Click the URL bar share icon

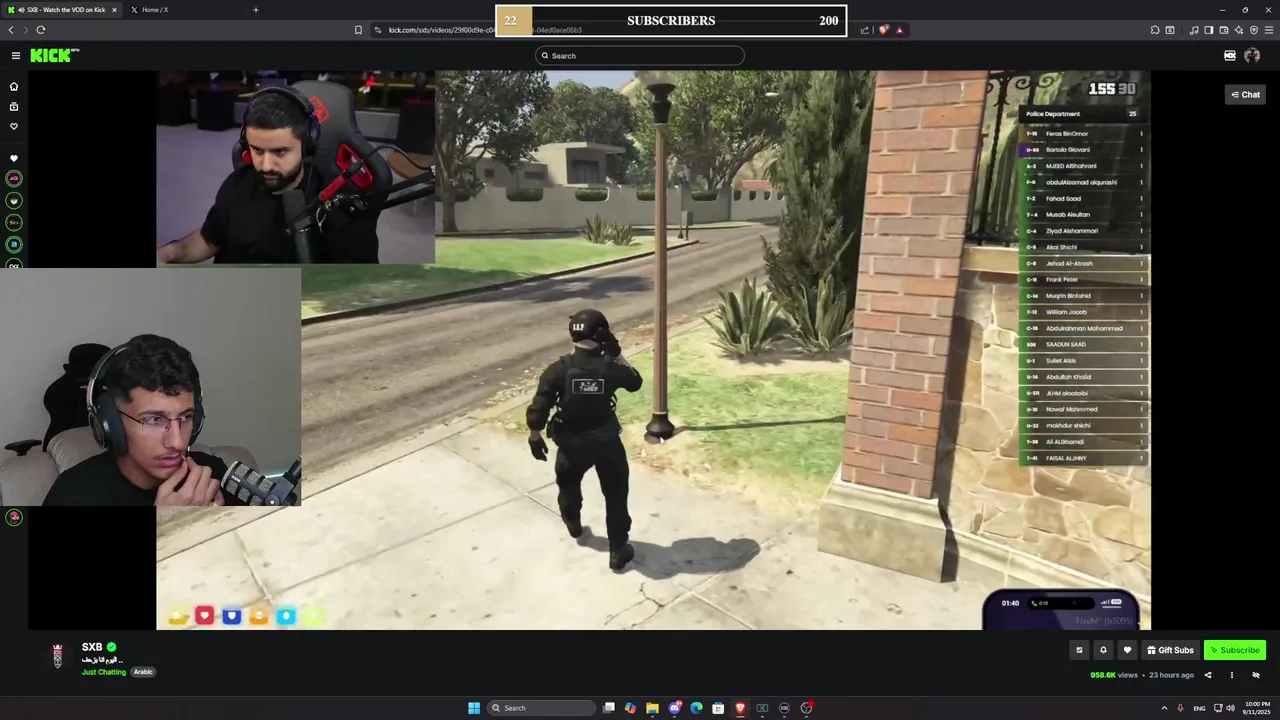coord(865,30)
